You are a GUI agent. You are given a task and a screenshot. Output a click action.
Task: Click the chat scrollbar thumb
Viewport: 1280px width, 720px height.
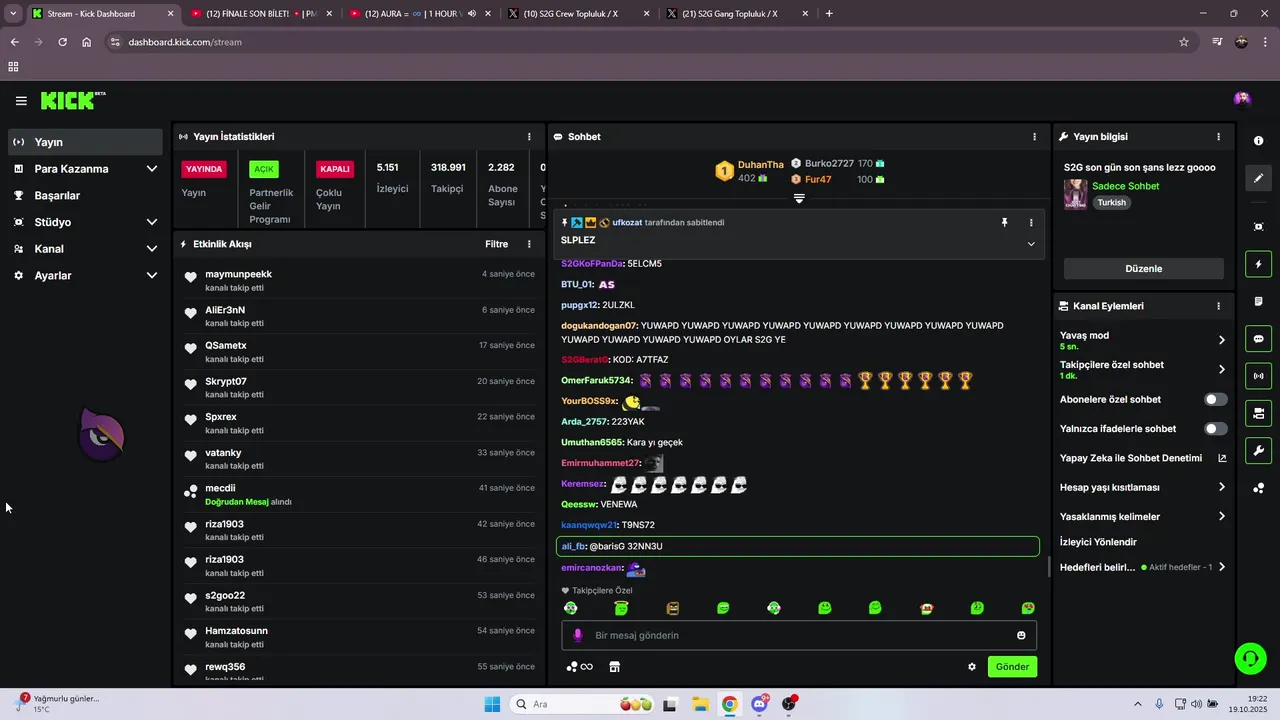pos(1048,567)
